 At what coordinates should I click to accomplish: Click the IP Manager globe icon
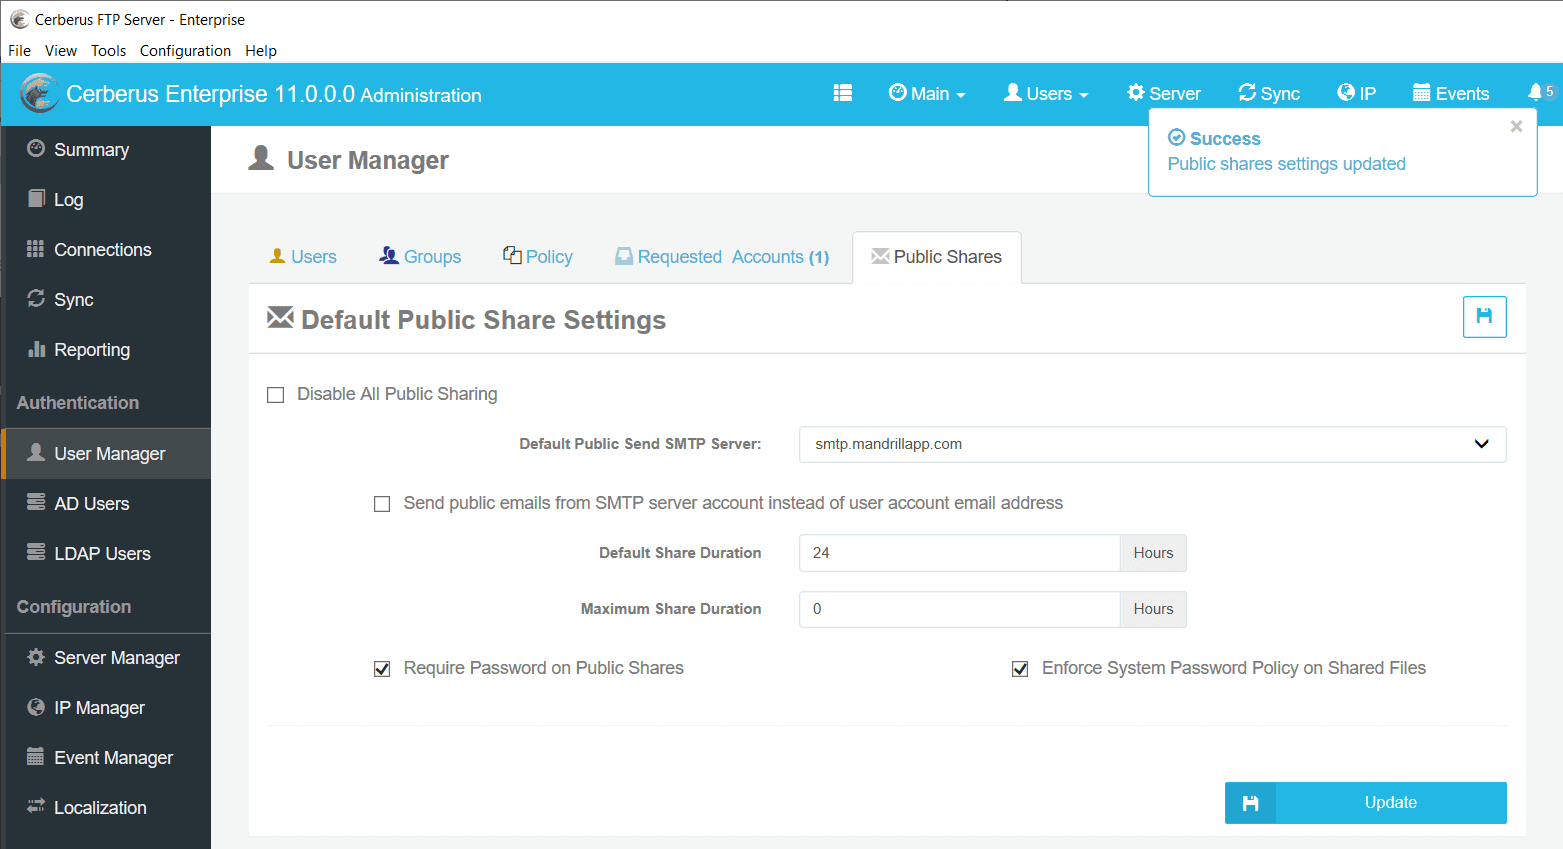click(x=36, y=706)
